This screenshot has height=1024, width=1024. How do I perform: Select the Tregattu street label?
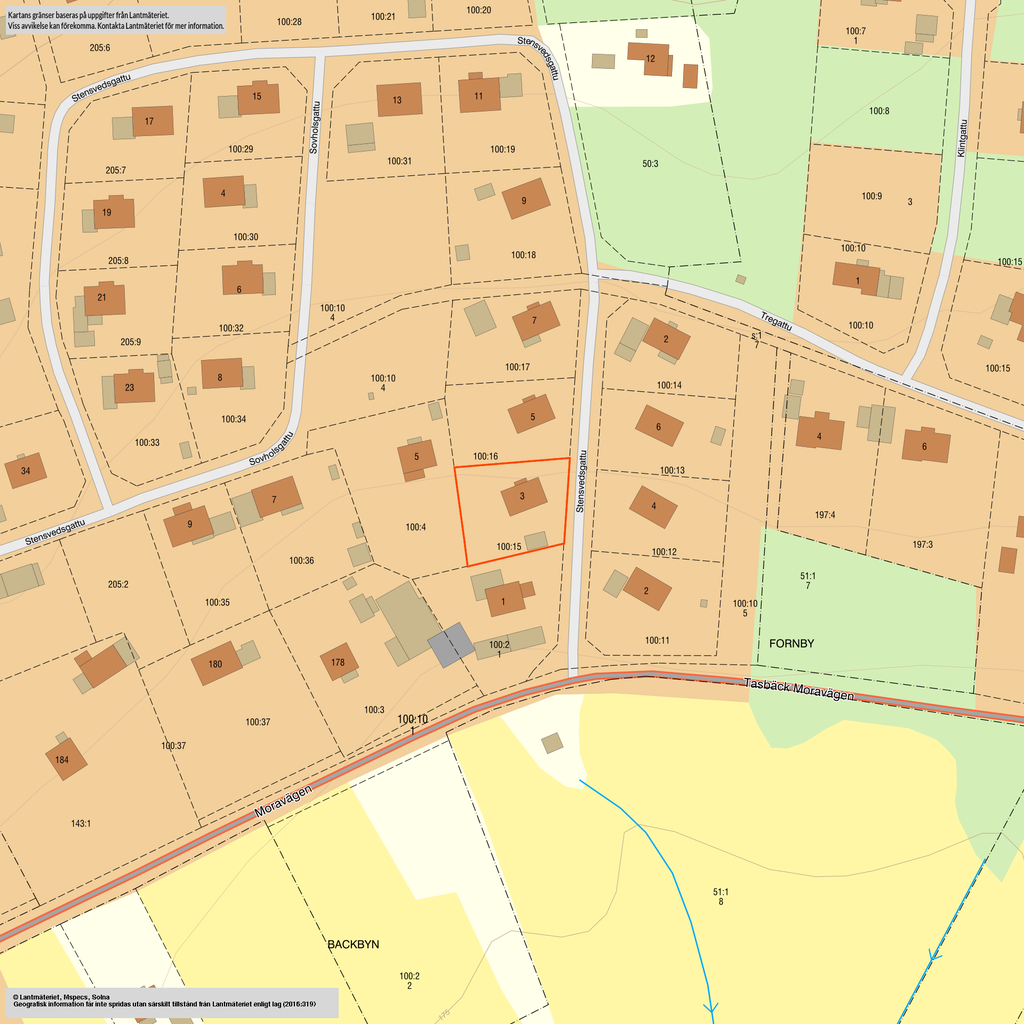click(x=776, y=321)
